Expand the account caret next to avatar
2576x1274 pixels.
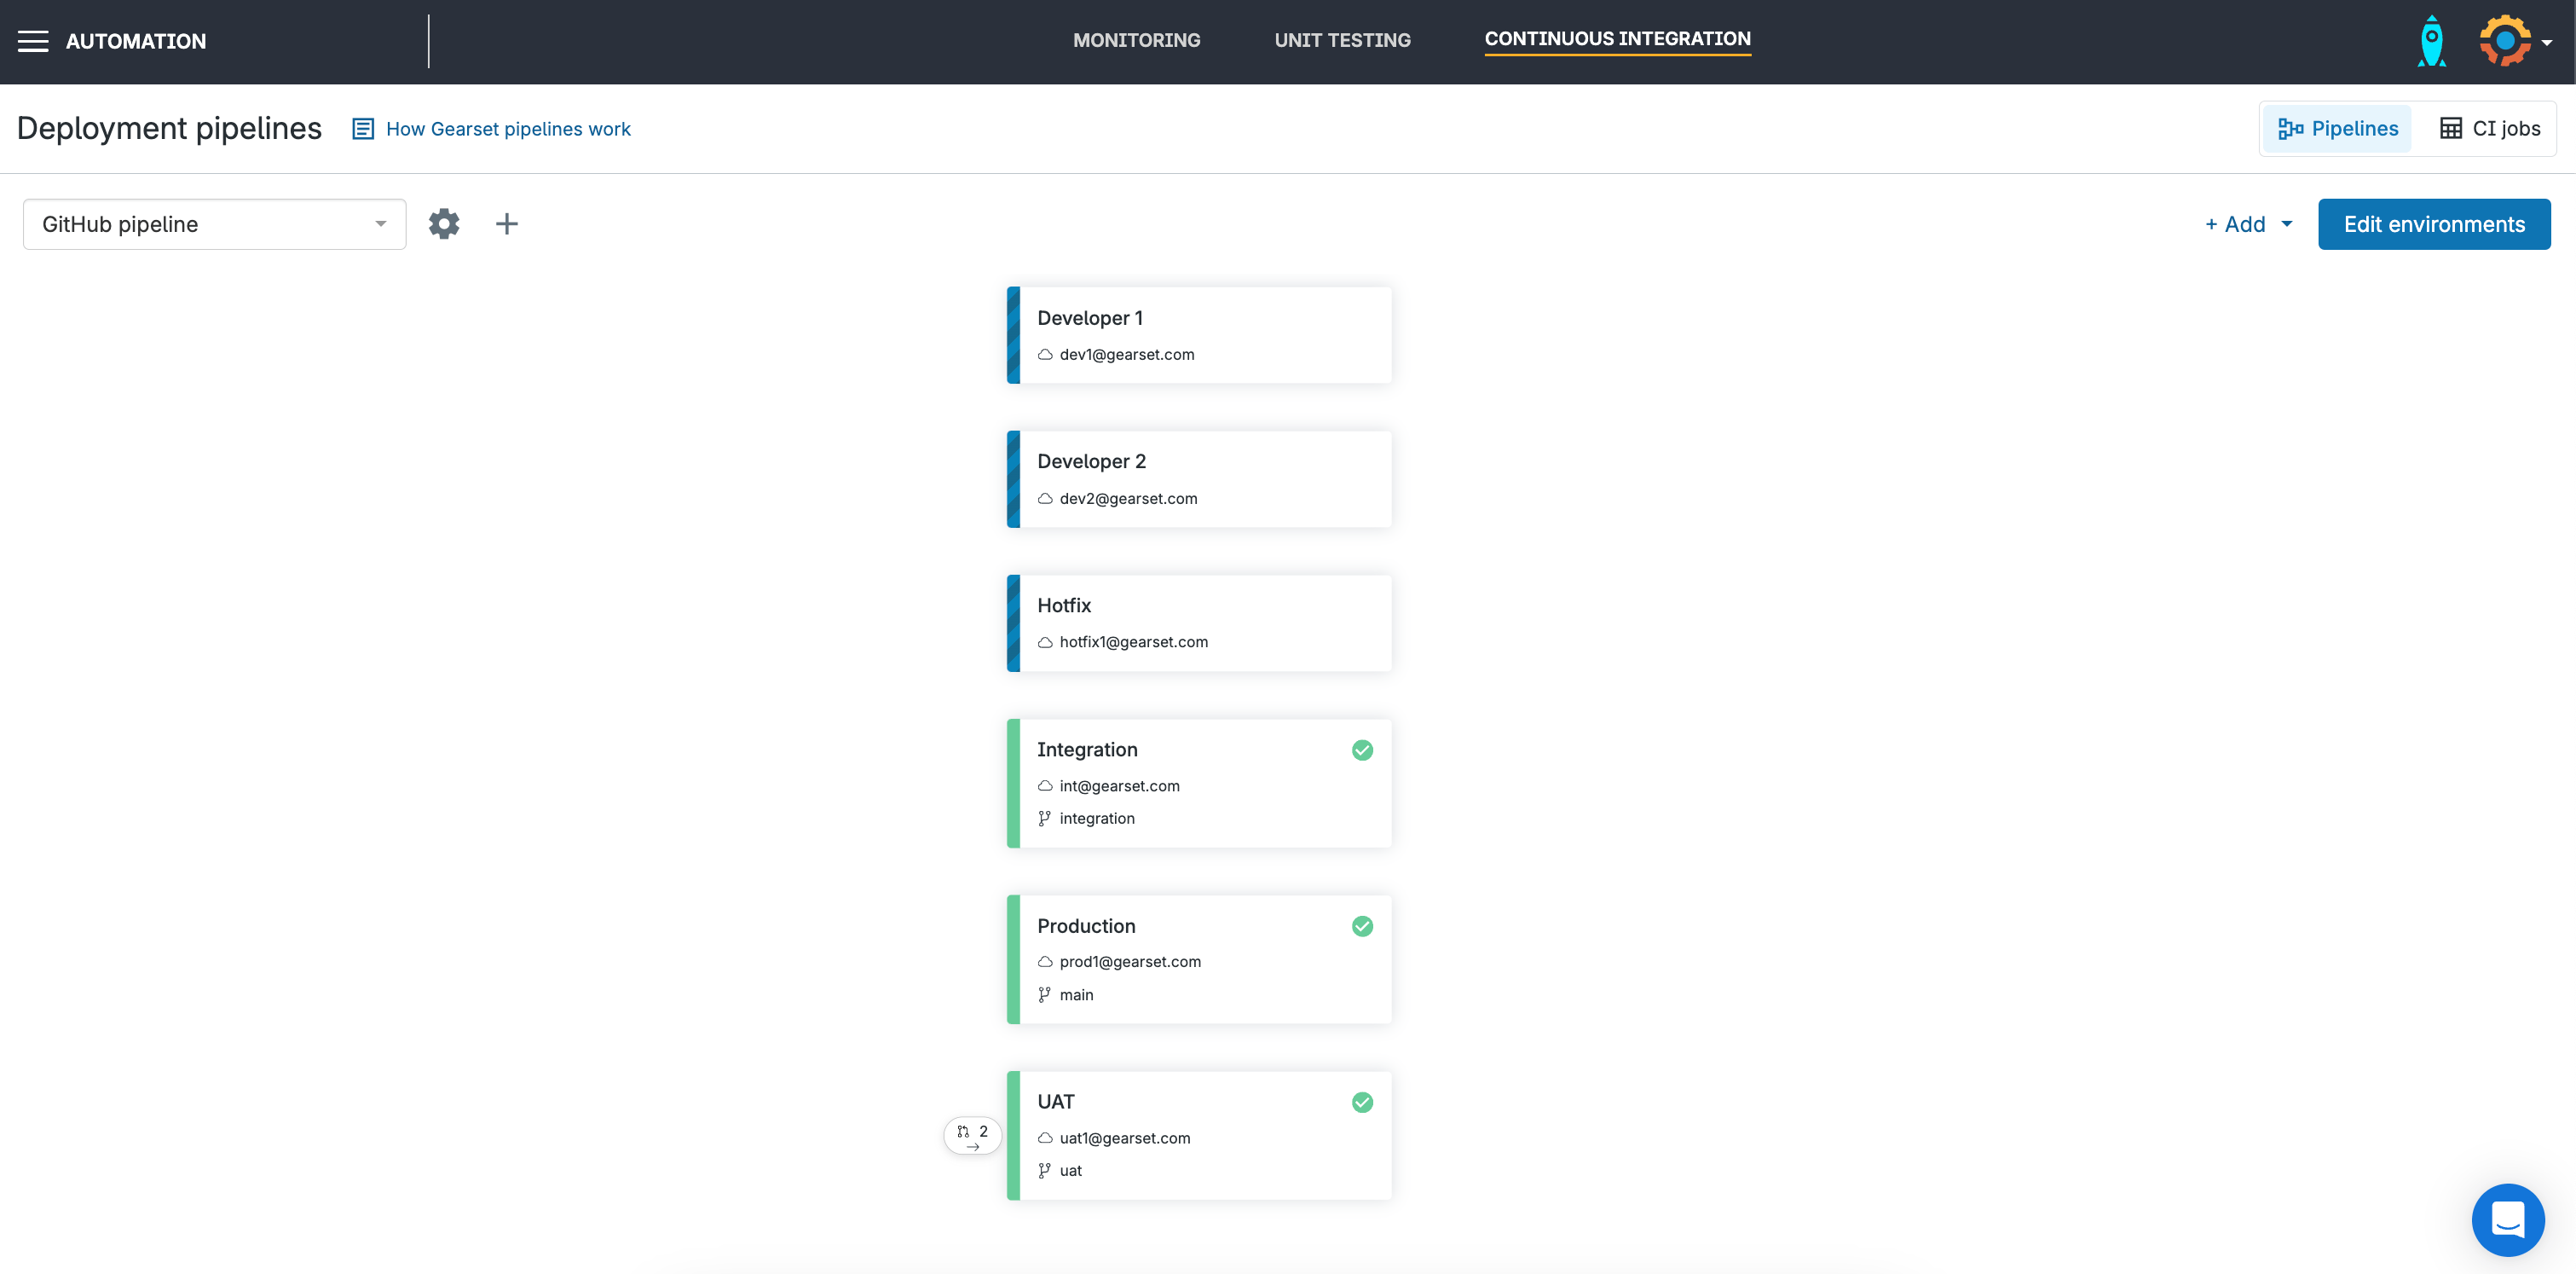[2547, 43]
